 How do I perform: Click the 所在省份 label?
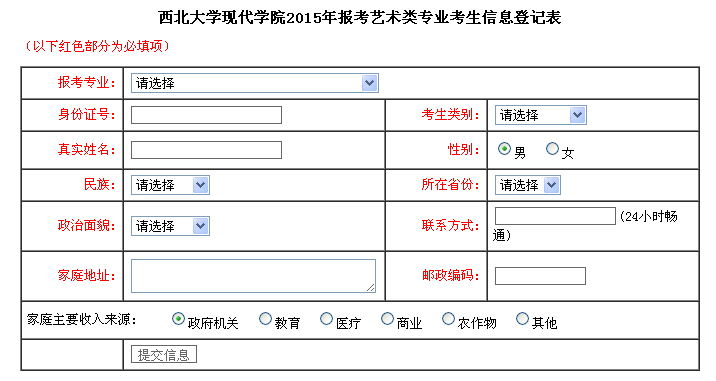pos(450,185)
